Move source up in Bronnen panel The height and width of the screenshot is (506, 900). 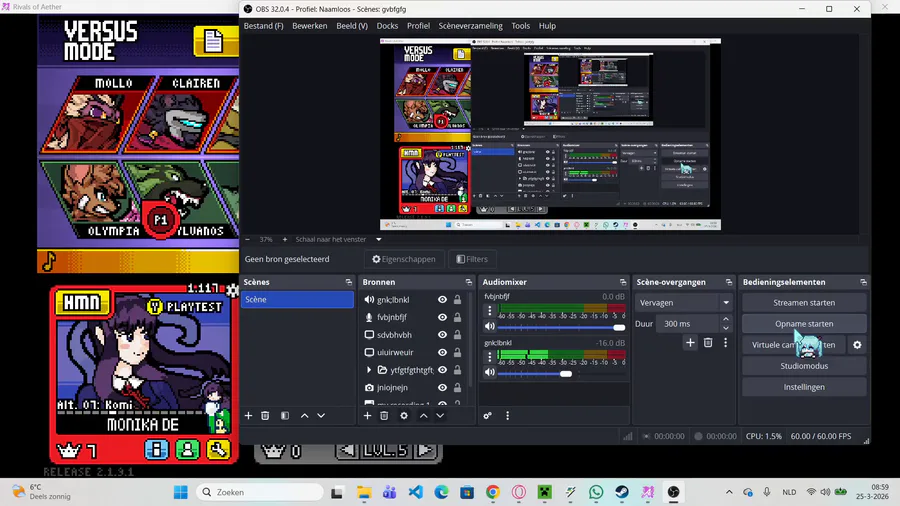point(424,415)
